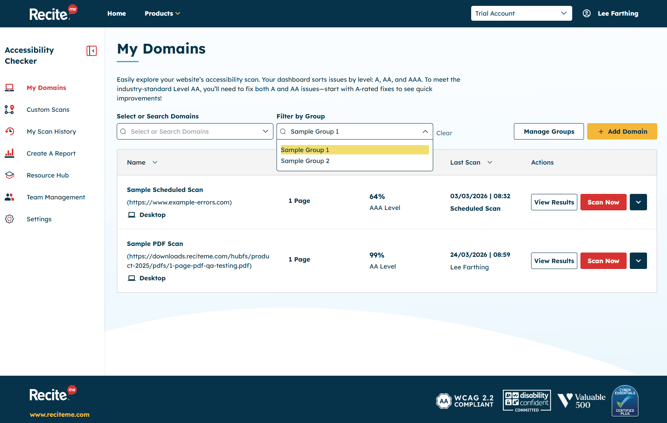The image size is (667, 423).
Task: Click the Custom Scans sidebar icon
Action: coord(10,110)
